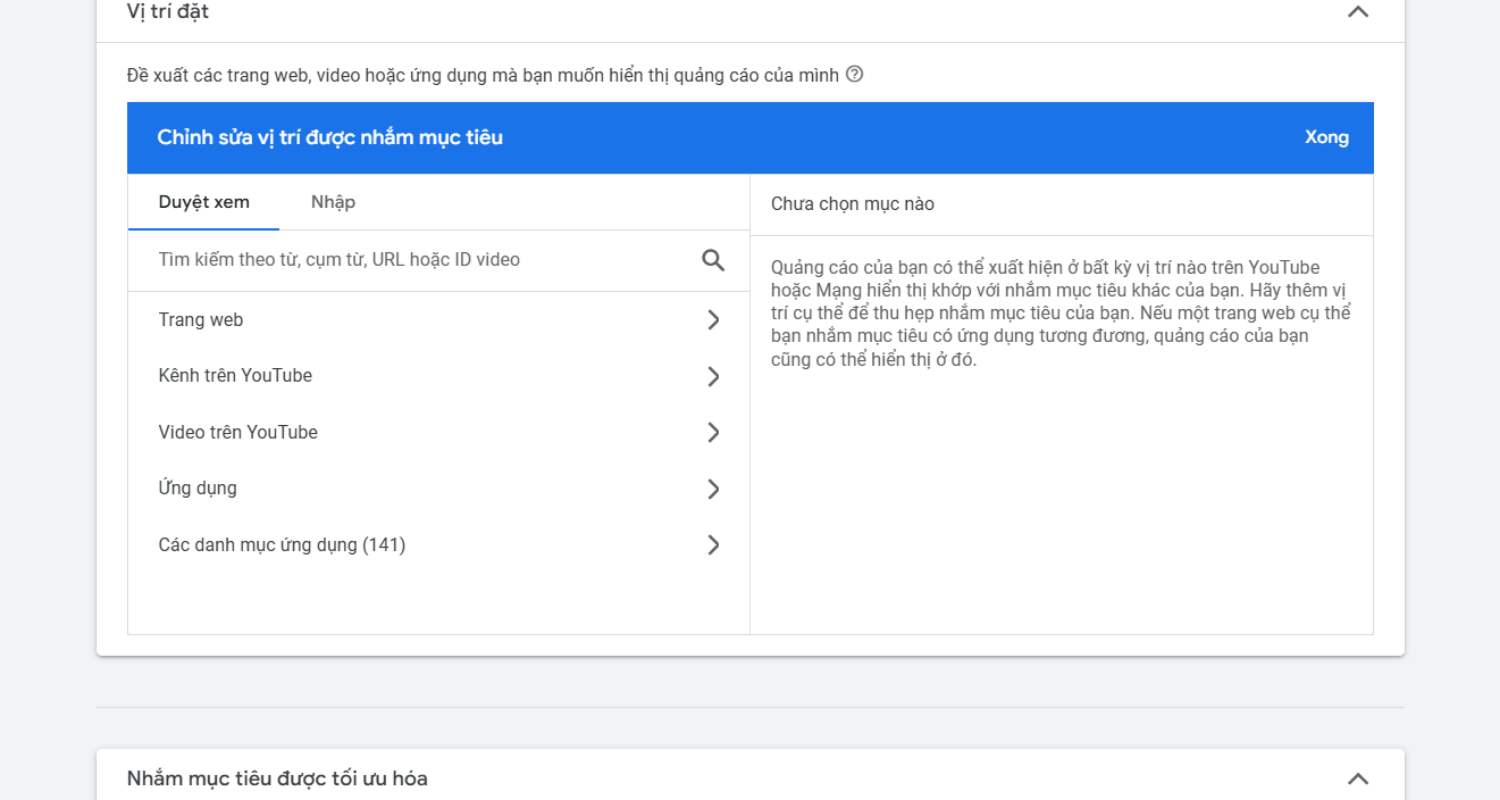
Task: Switch to the Nhập tab
Action: [333, 203]
